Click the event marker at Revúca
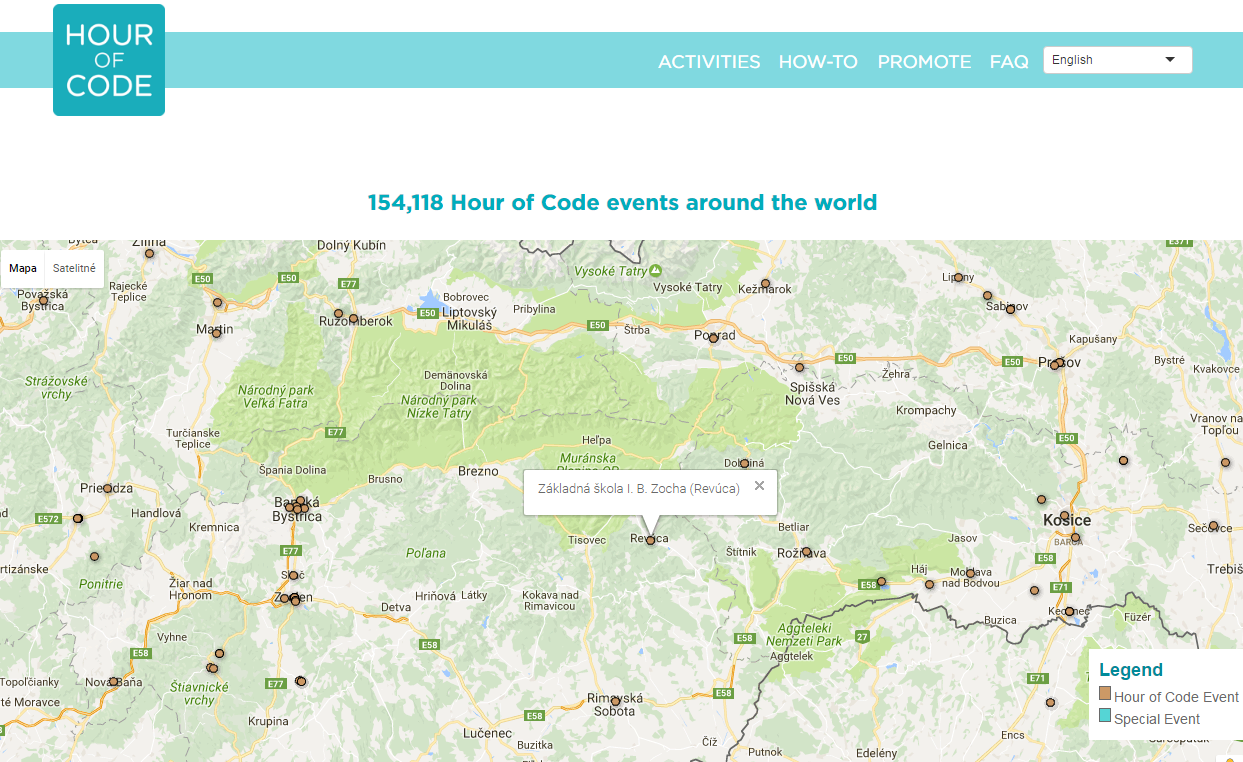This screenshot has width=1243, height=762. (x=650, y=540)
